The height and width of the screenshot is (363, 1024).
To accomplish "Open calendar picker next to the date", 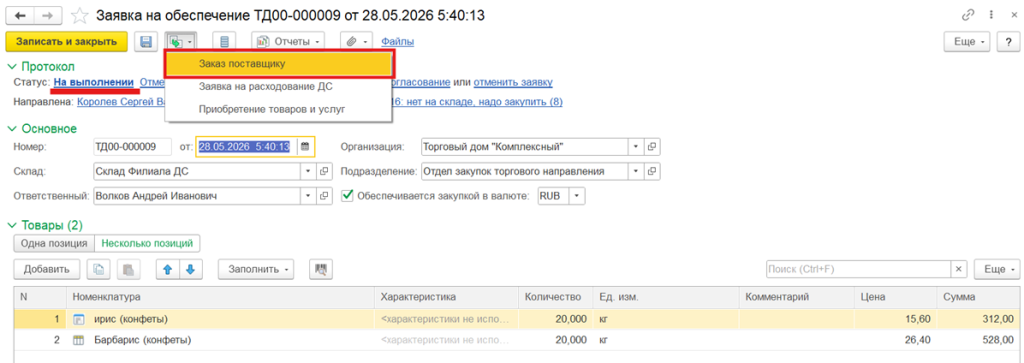I will 305,146.
